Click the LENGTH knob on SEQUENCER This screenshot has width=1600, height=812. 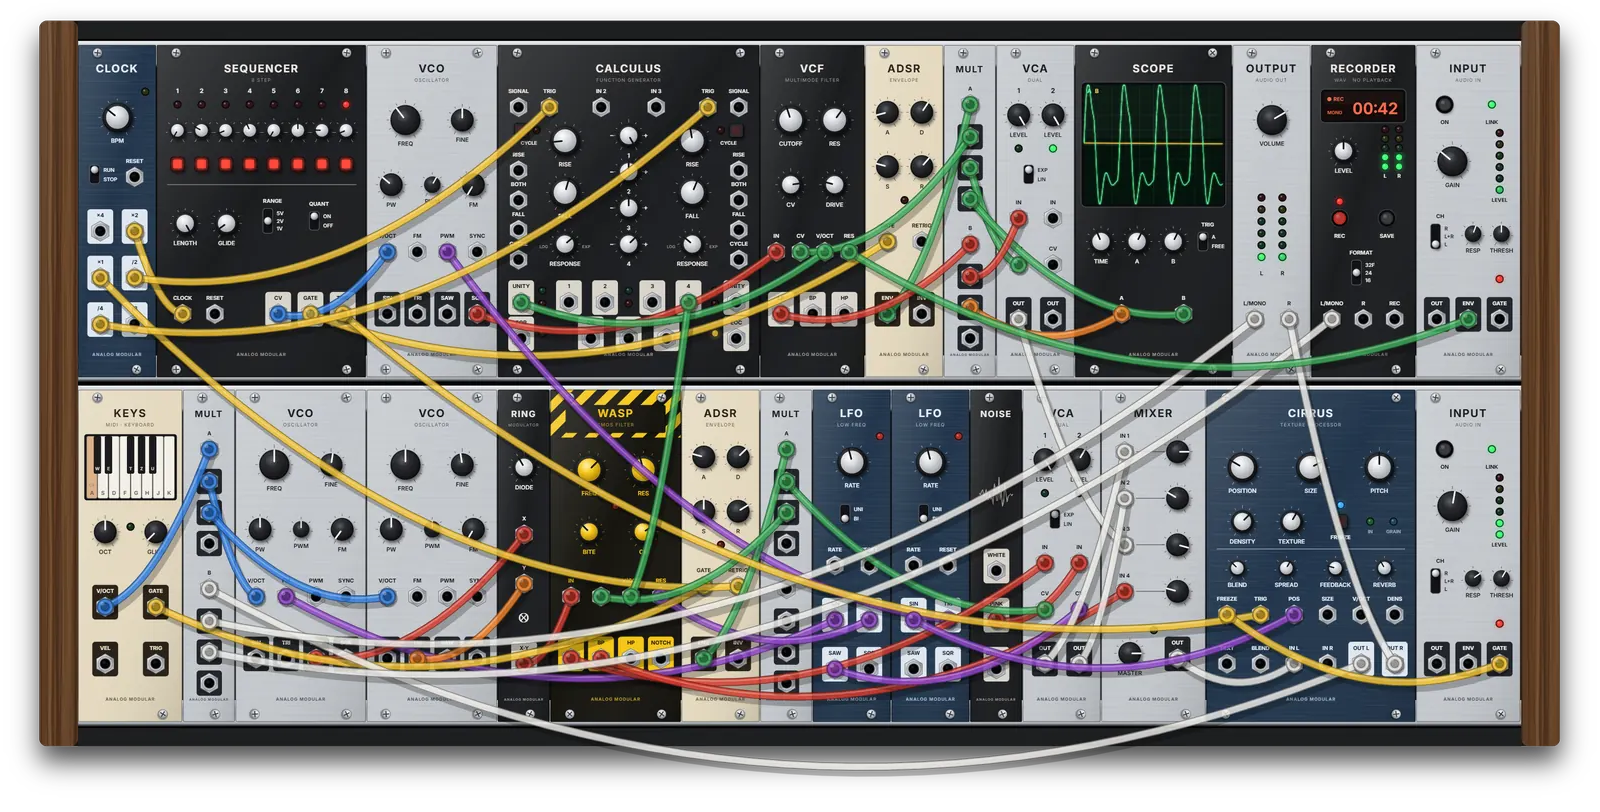(185, 223)
